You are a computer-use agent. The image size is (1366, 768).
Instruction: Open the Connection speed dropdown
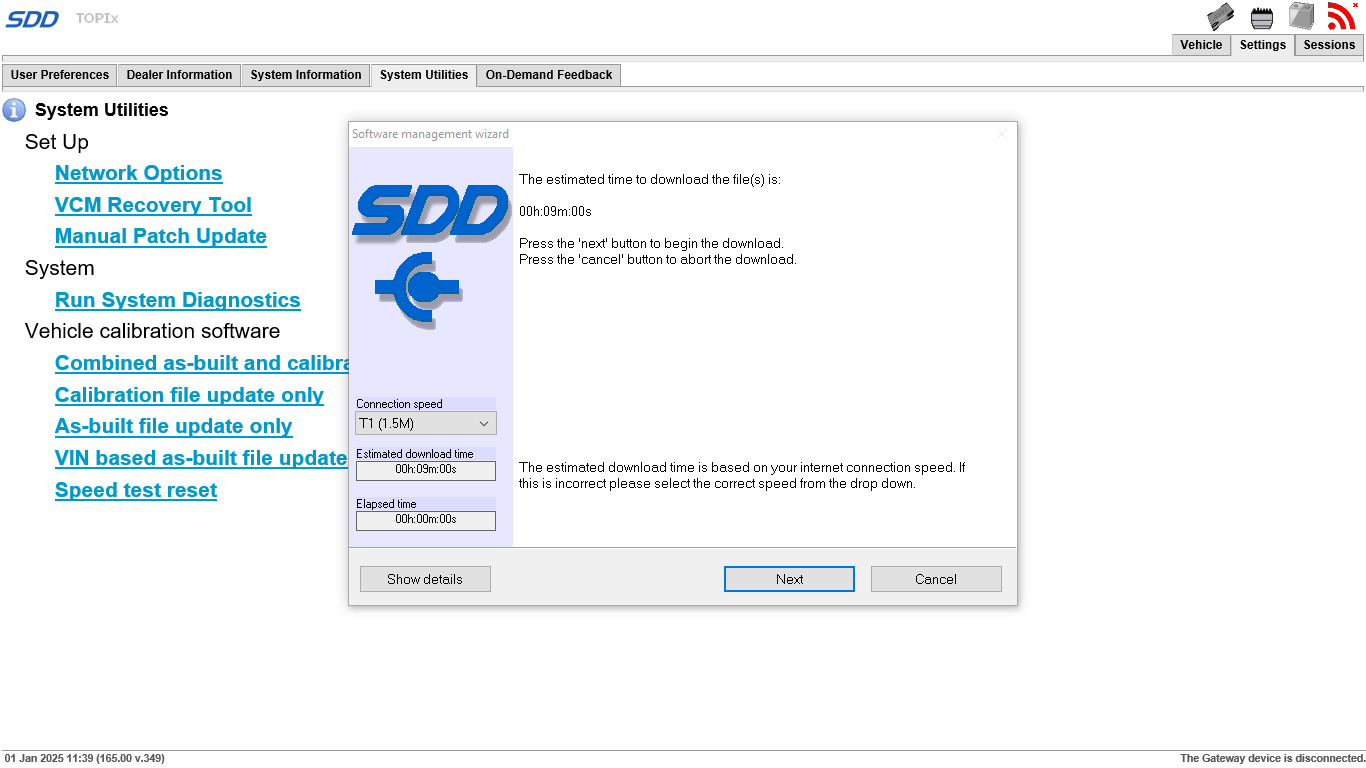pyautogui.click(x=426, y=423)
